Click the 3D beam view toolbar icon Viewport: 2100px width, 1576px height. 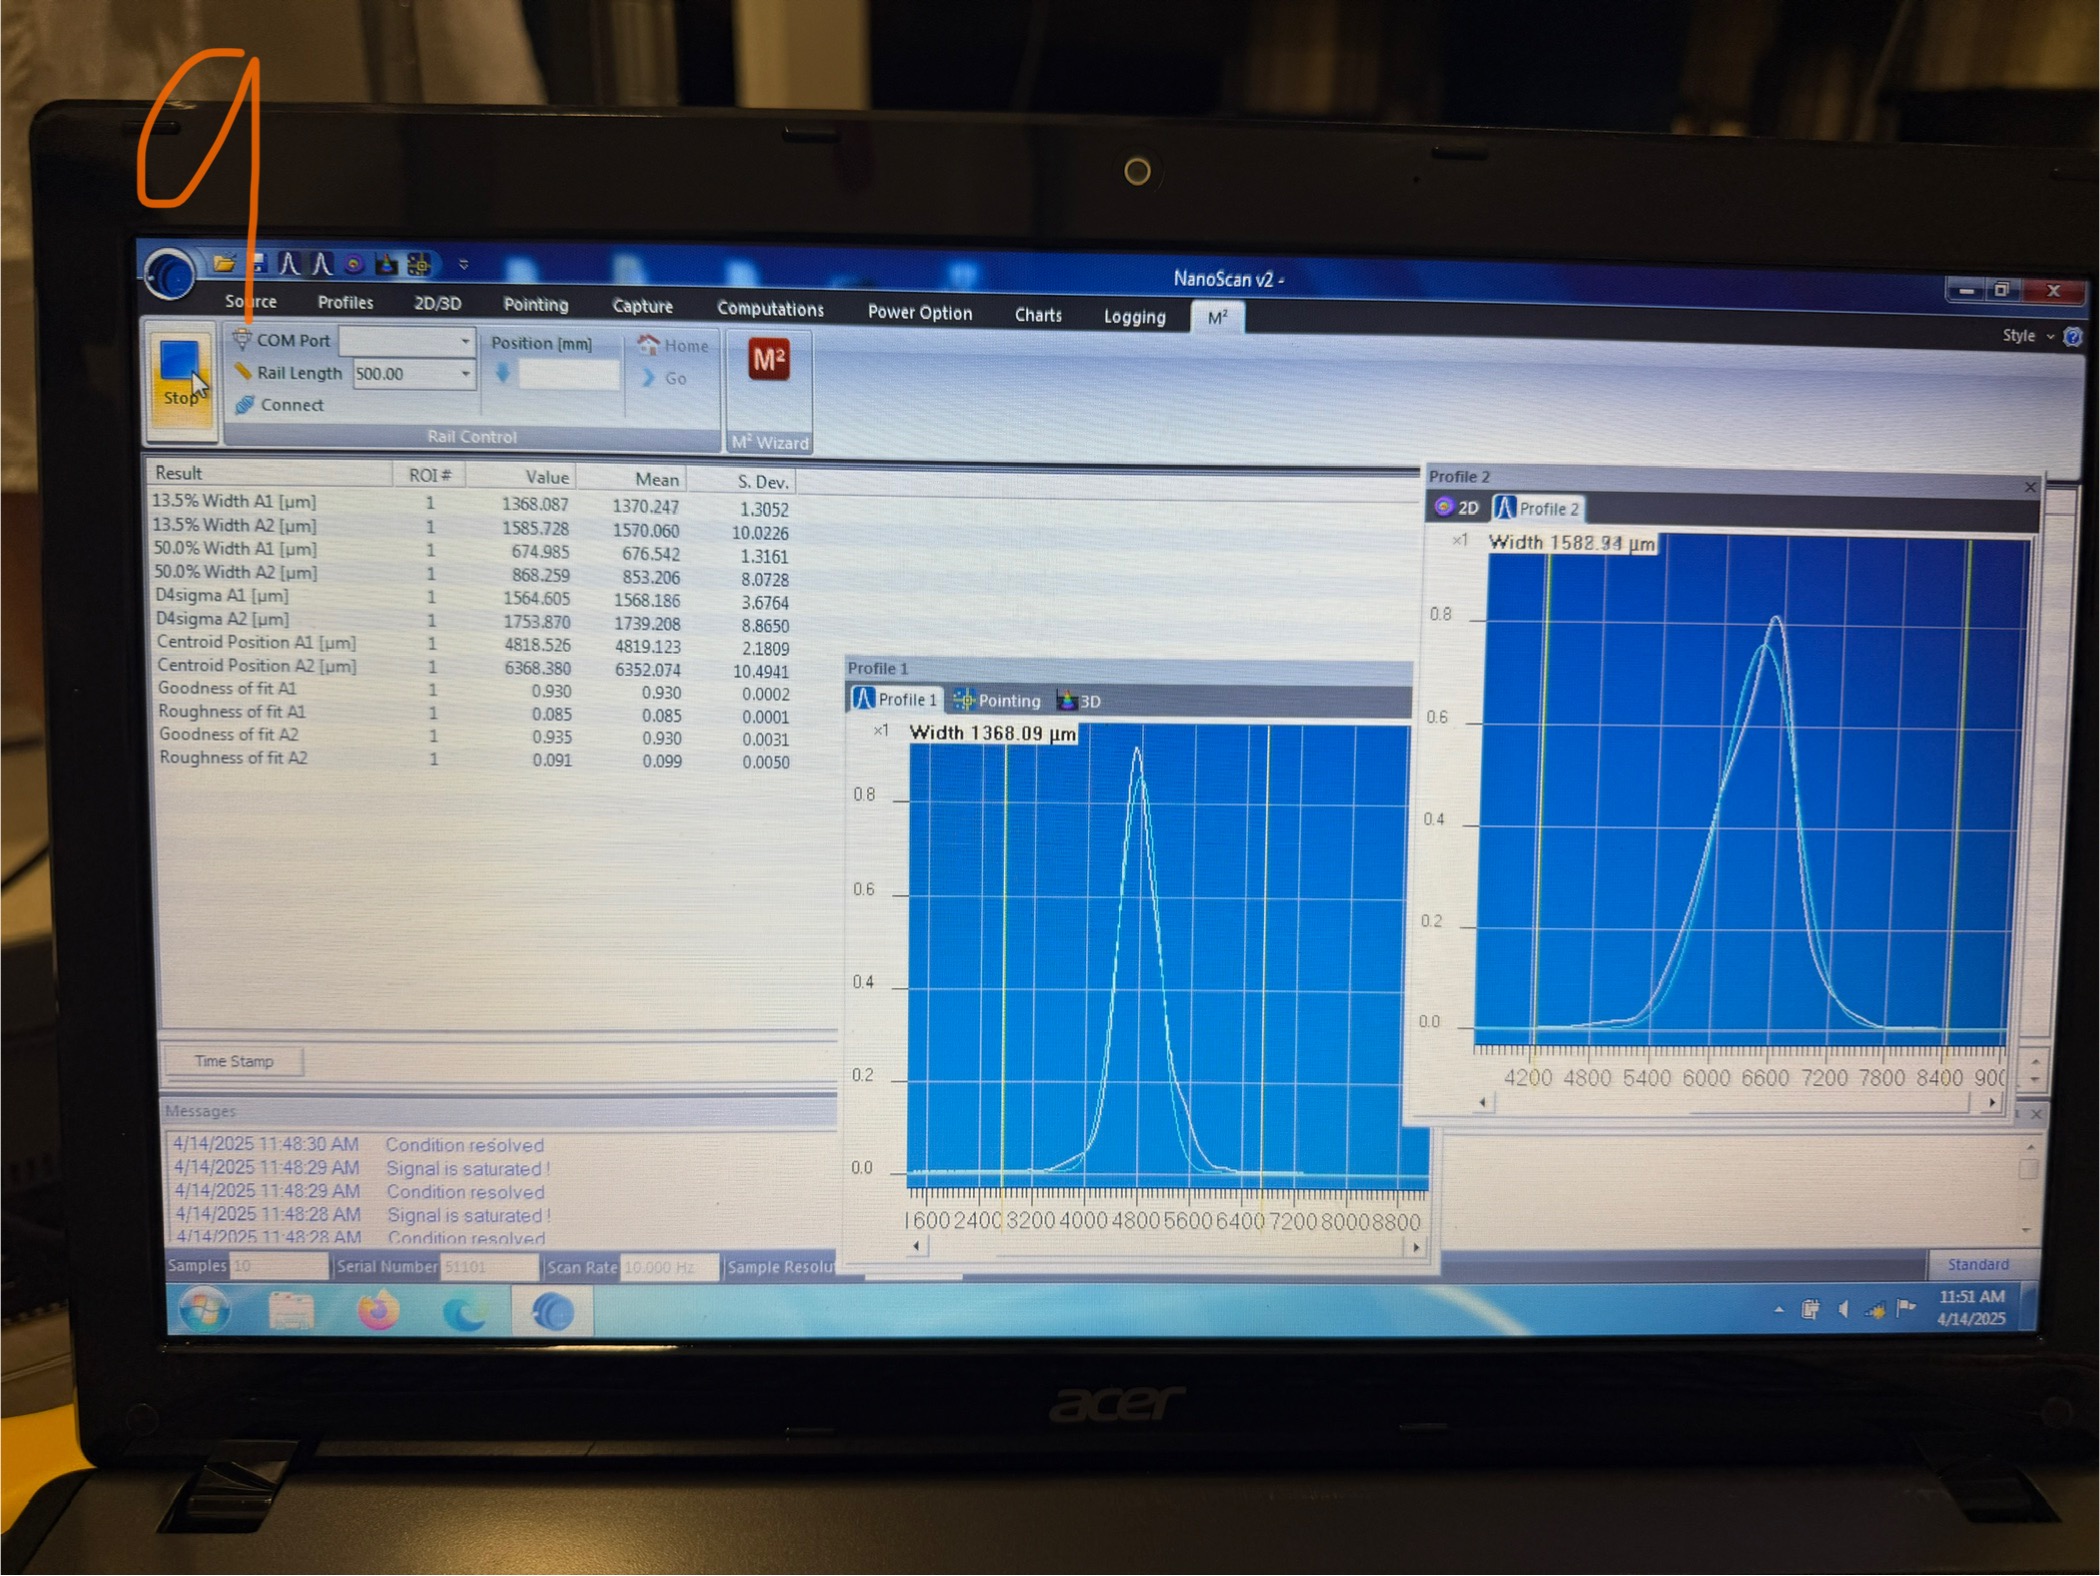[x=385, y=264]
